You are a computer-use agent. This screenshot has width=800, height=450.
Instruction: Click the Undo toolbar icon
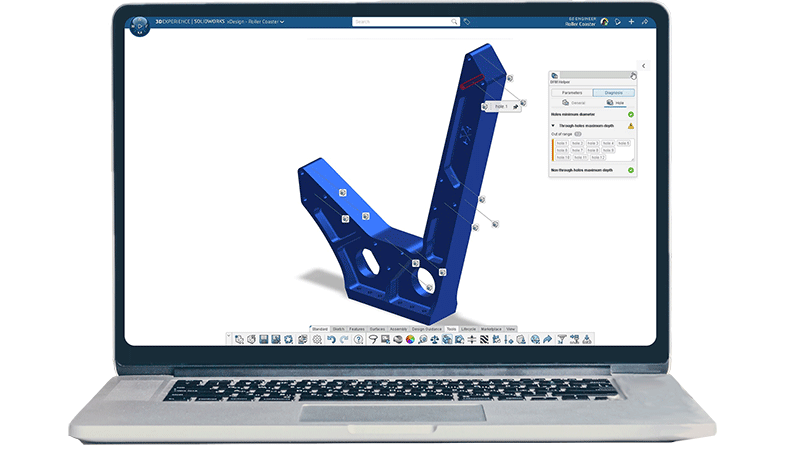pos(331,339)
